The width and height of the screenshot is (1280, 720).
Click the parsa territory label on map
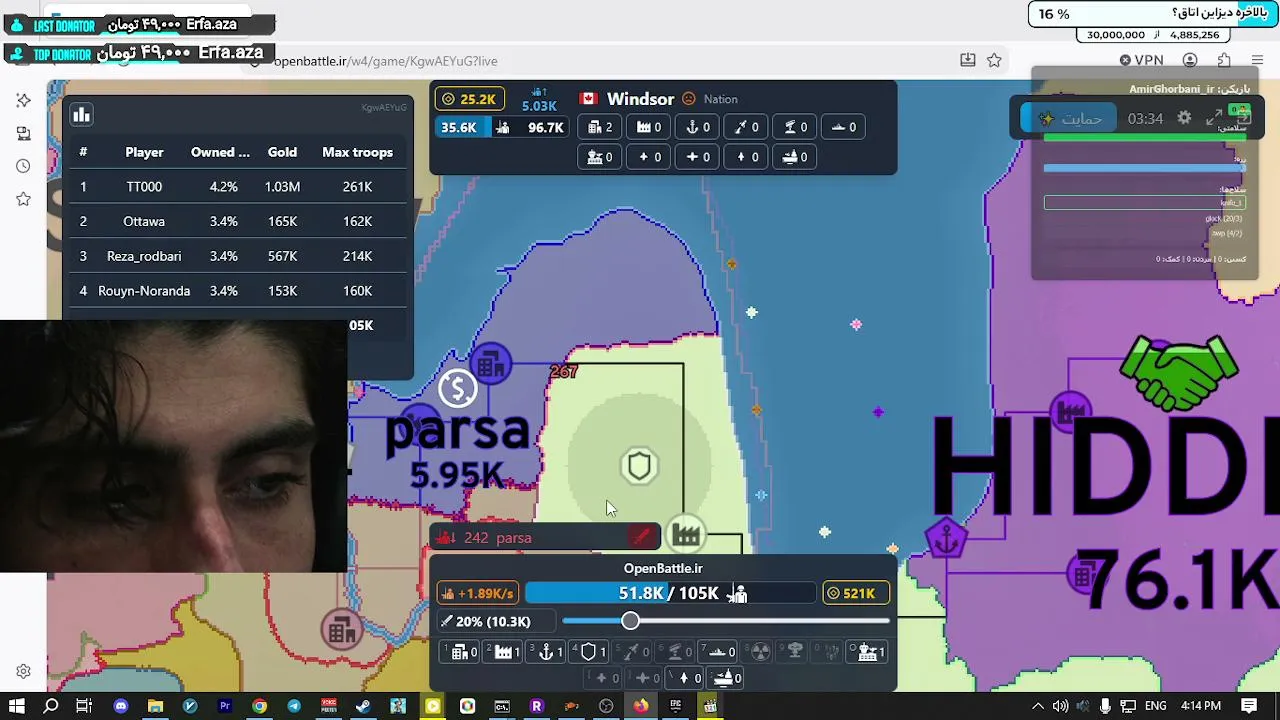coord(457,432)
